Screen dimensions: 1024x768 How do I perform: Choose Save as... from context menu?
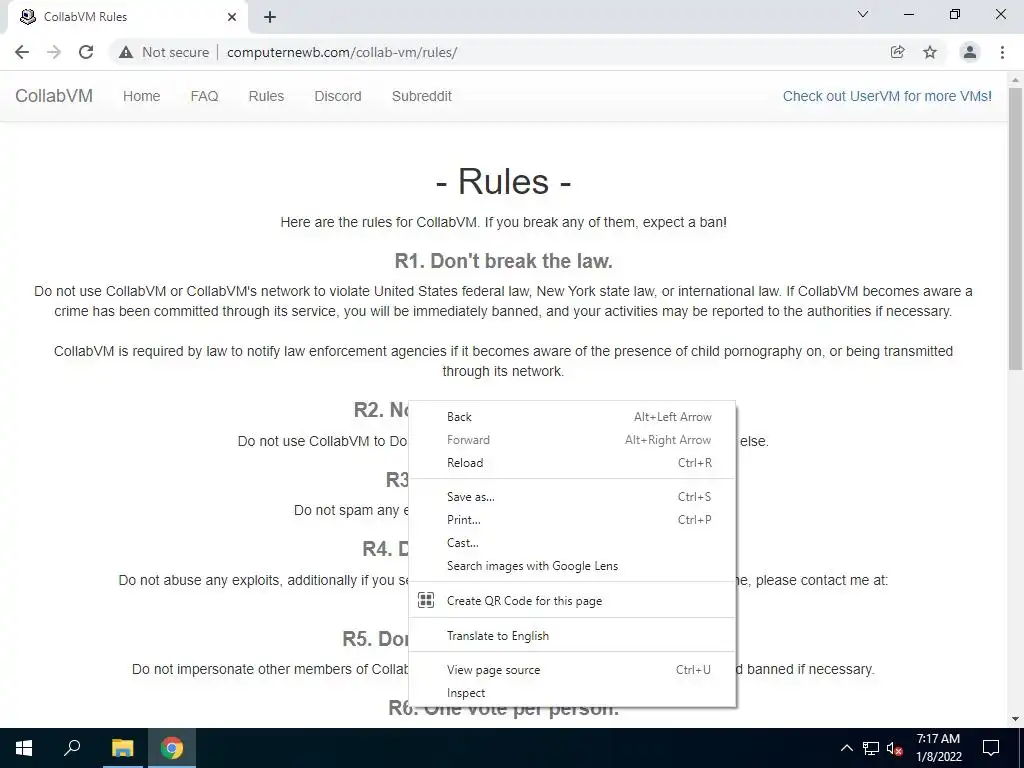pos(572,496)
